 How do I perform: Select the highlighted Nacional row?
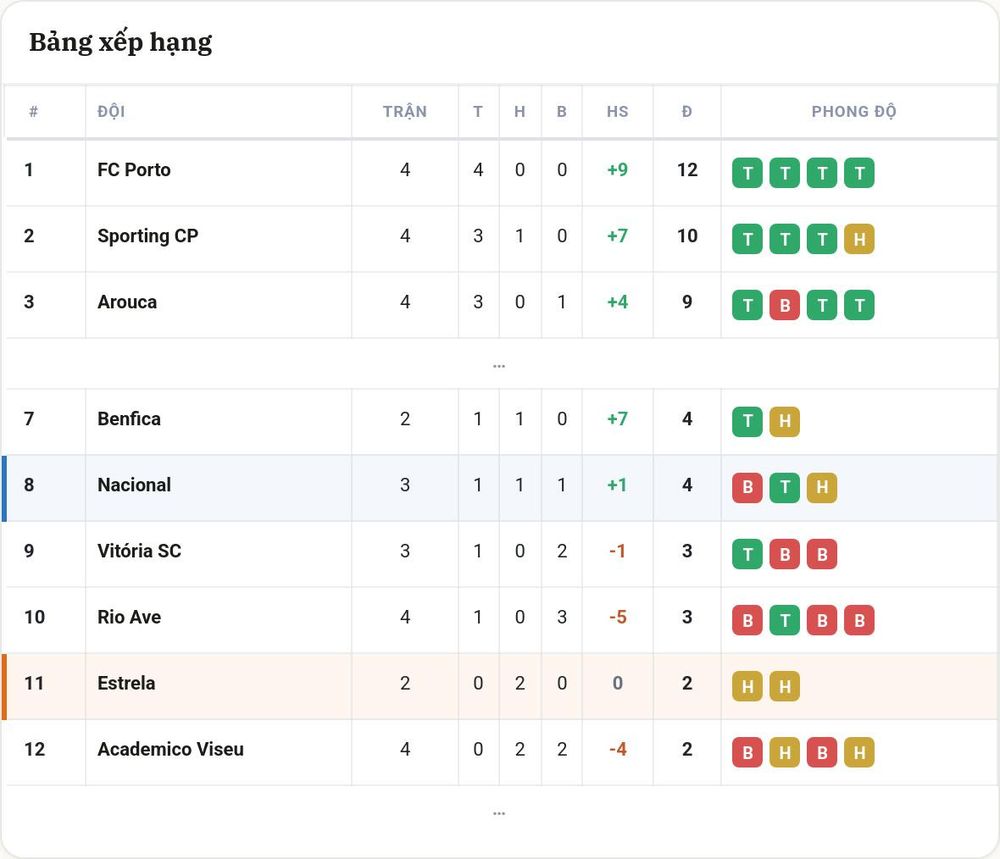[501, 488]
